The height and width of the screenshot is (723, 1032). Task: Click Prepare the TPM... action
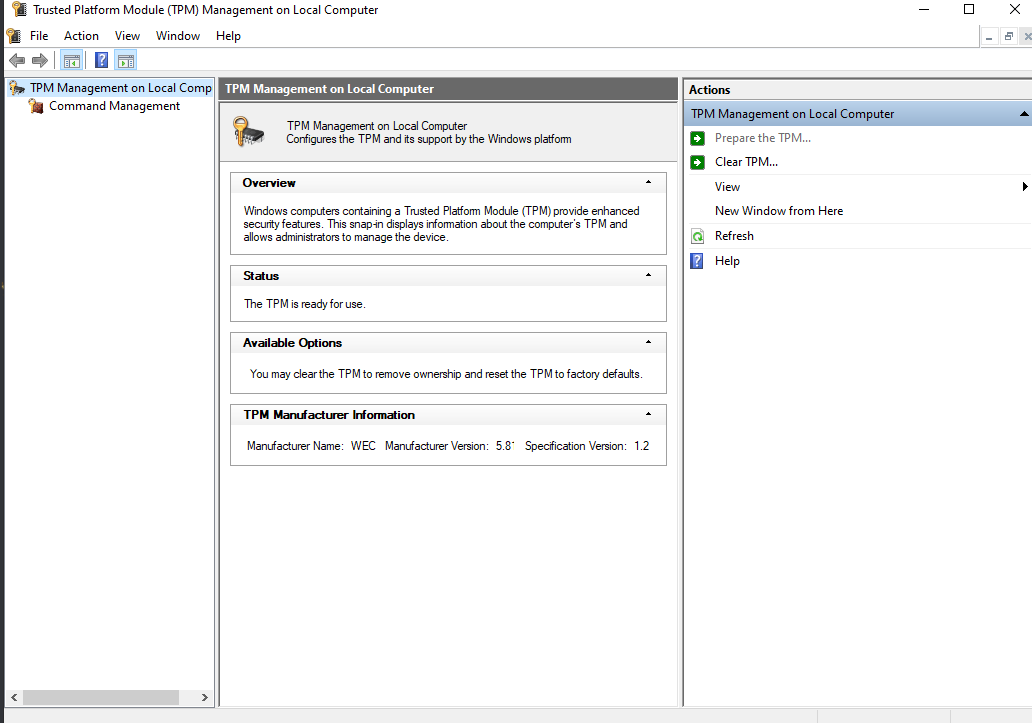[763, 138]
